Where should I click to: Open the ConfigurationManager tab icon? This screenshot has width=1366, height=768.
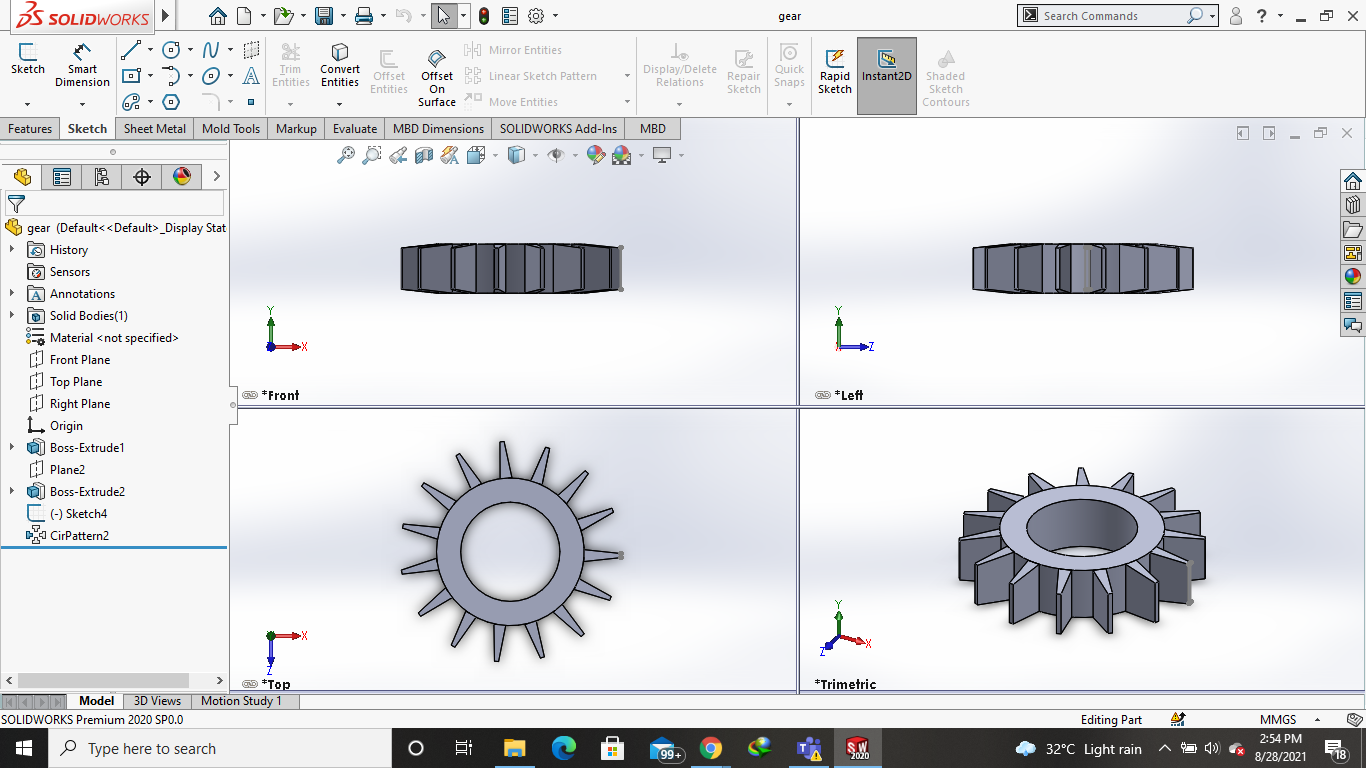101,177
